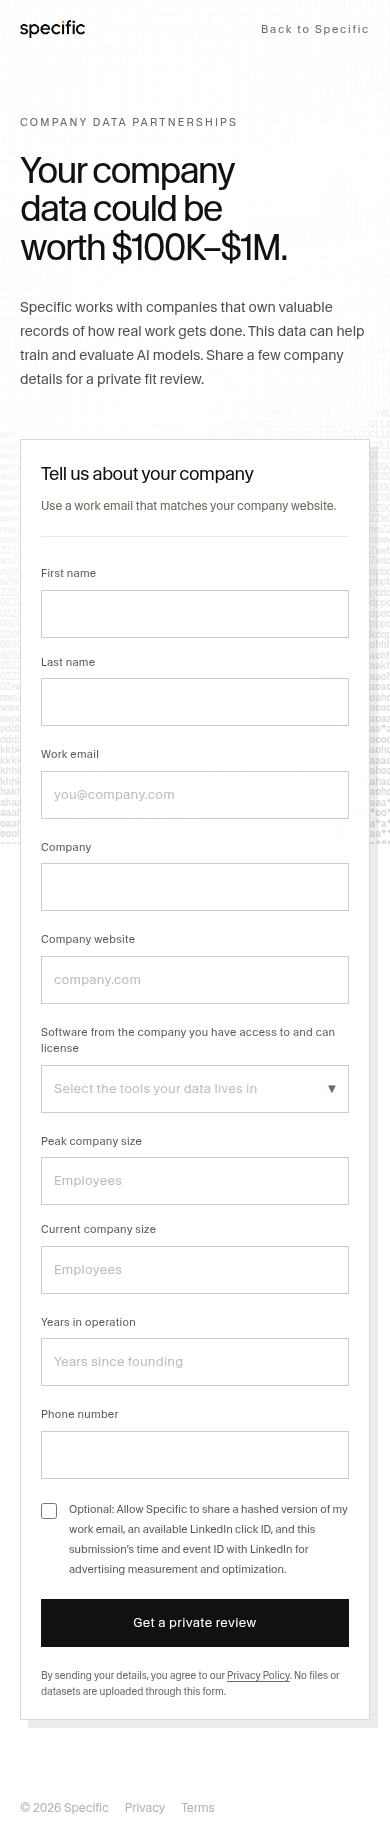The image size is (390, 1848).
Task: Click the Phone number field
Action: tap(195, 1455)
